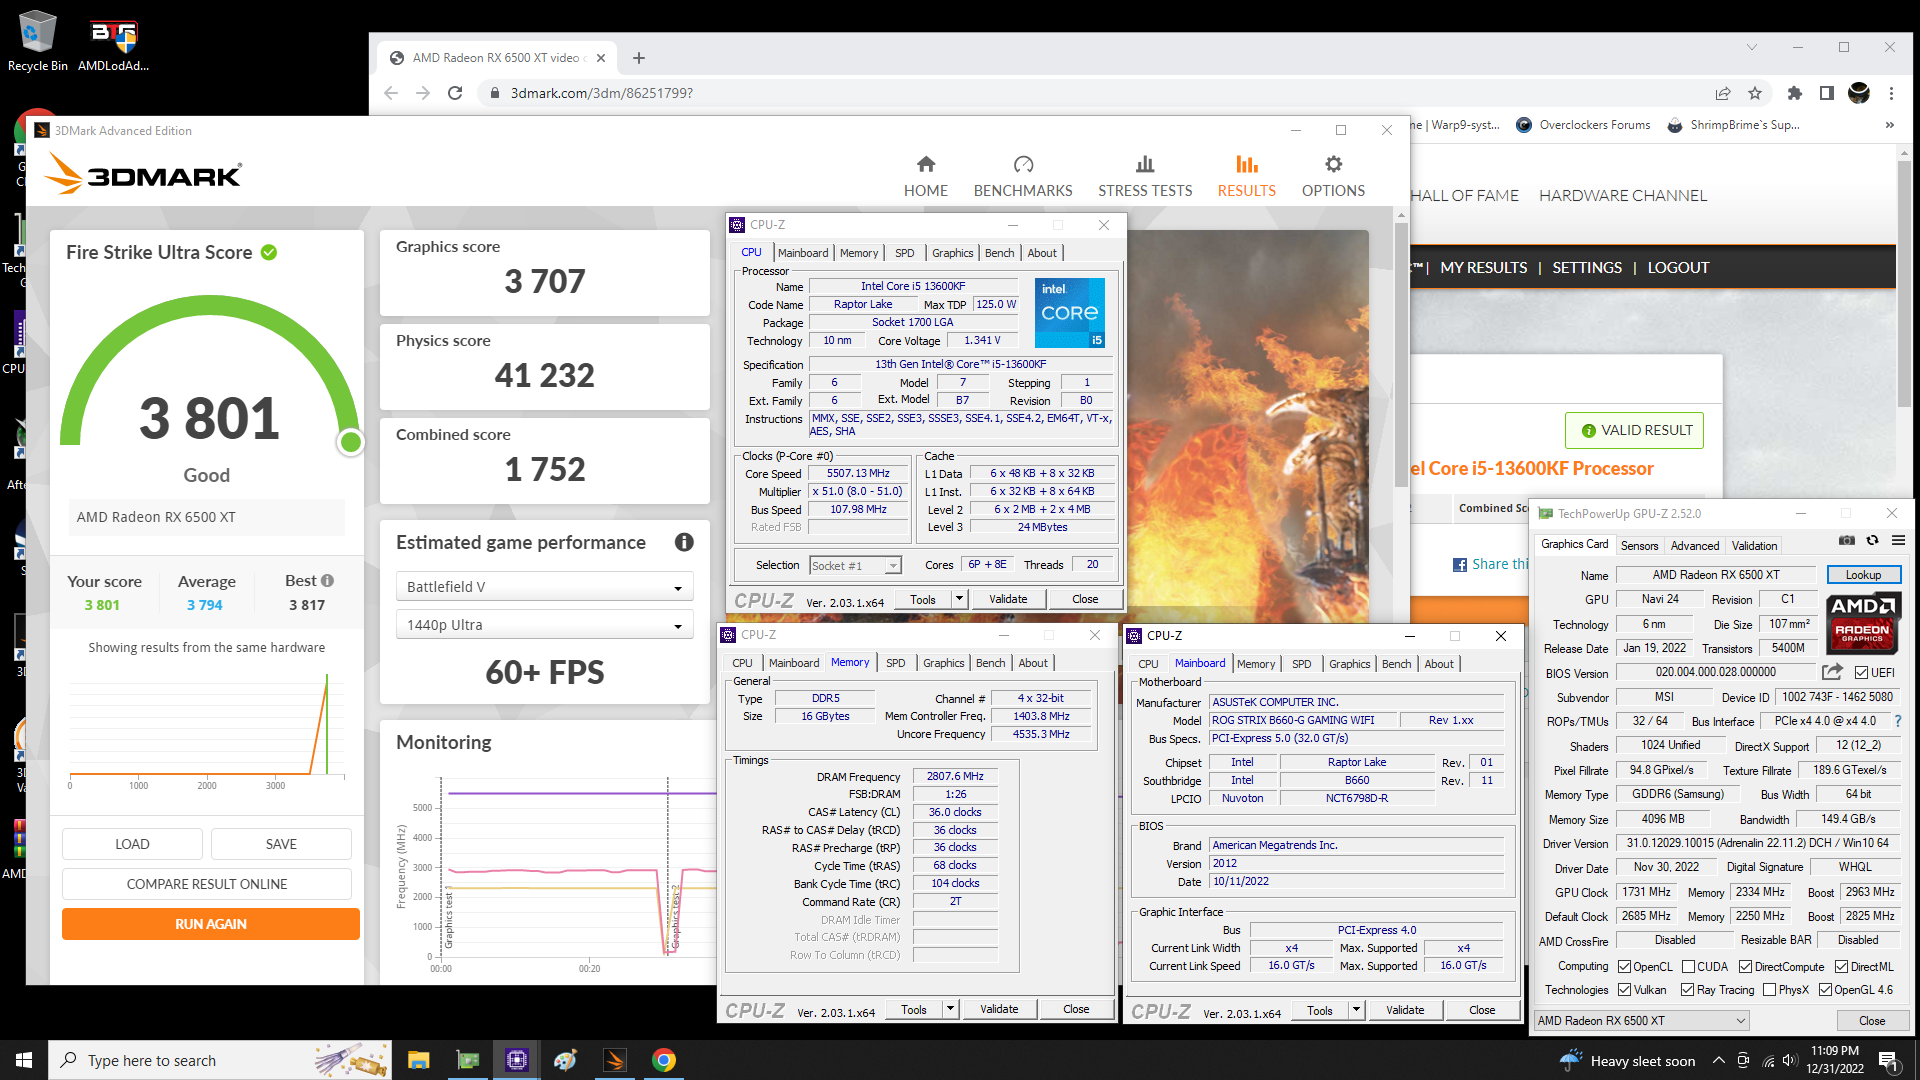Toggle the PhysX checkbox

[x=1769, y=990]
